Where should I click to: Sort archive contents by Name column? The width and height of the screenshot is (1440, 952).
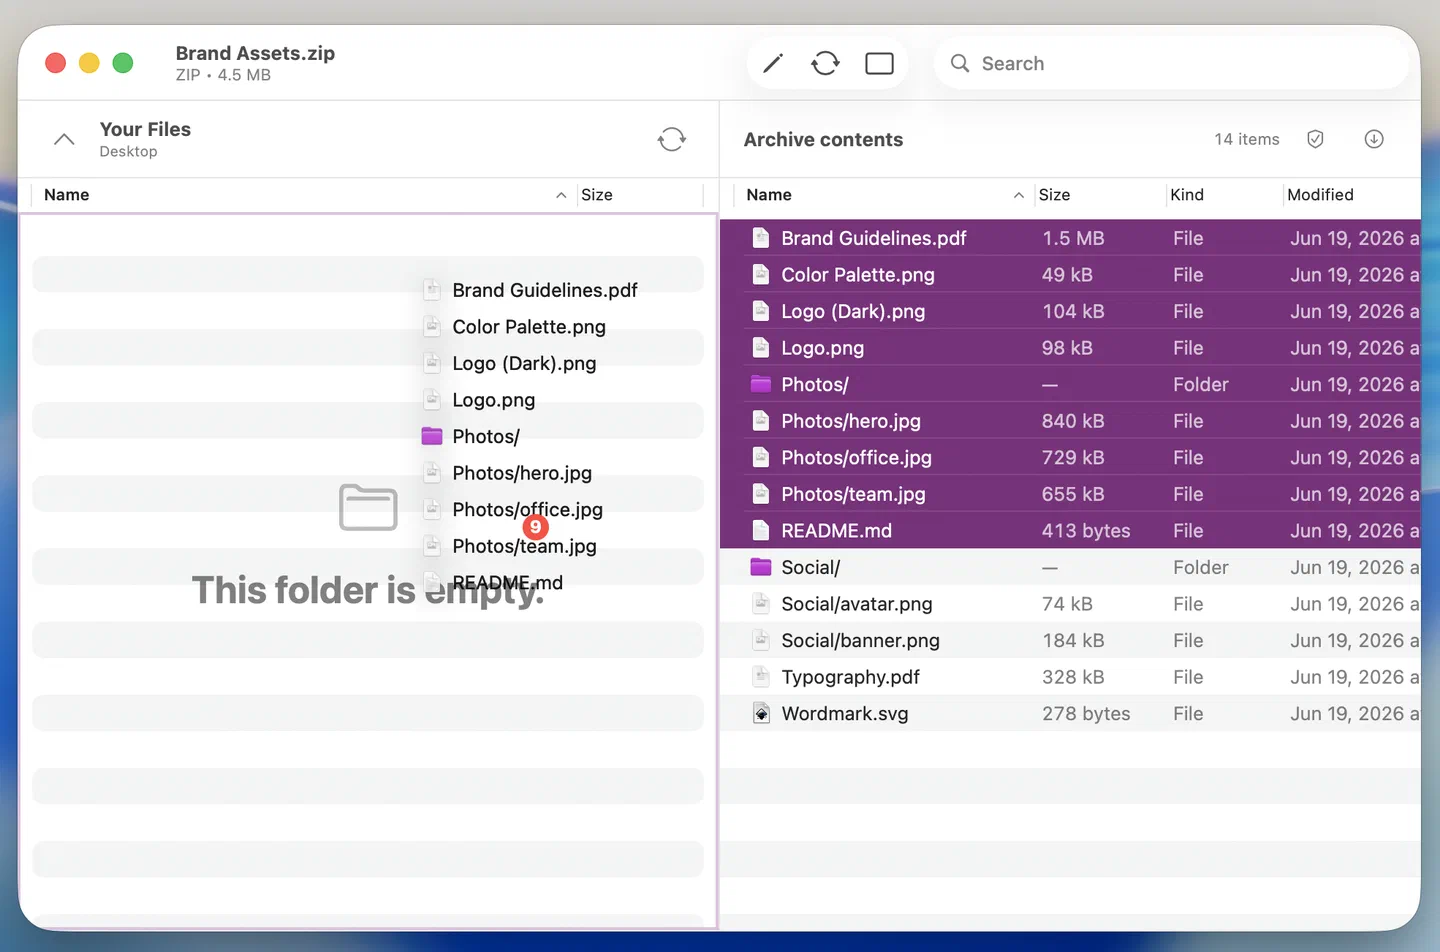pyautogui.click(x=769, y=195)
